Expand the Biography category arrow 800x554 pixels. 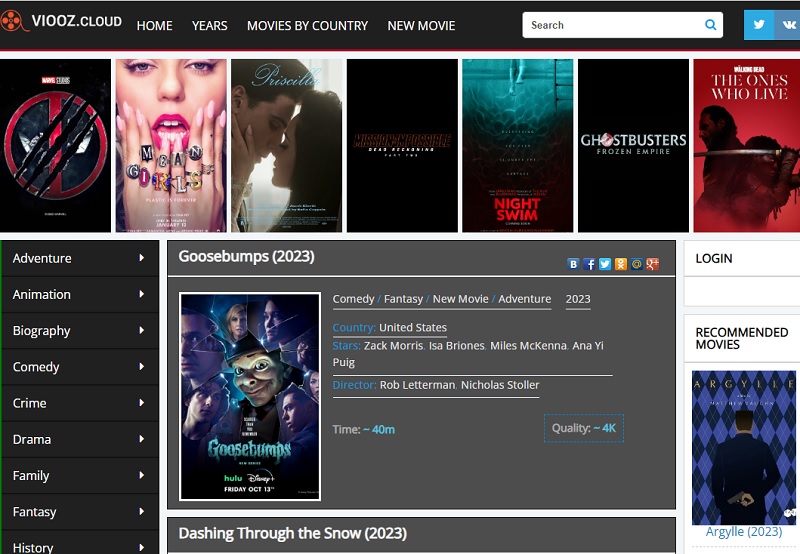141,331
